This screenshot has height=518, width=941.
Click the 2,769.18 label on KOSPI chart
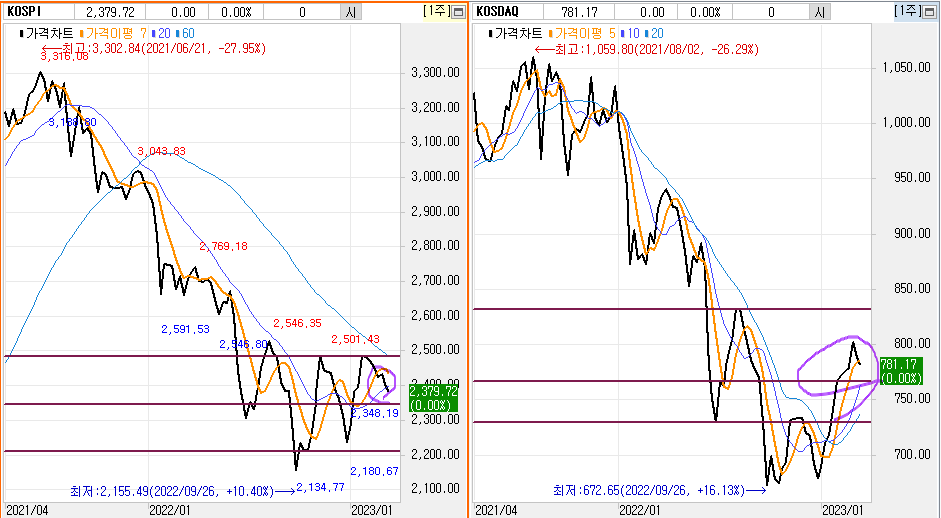223,246
